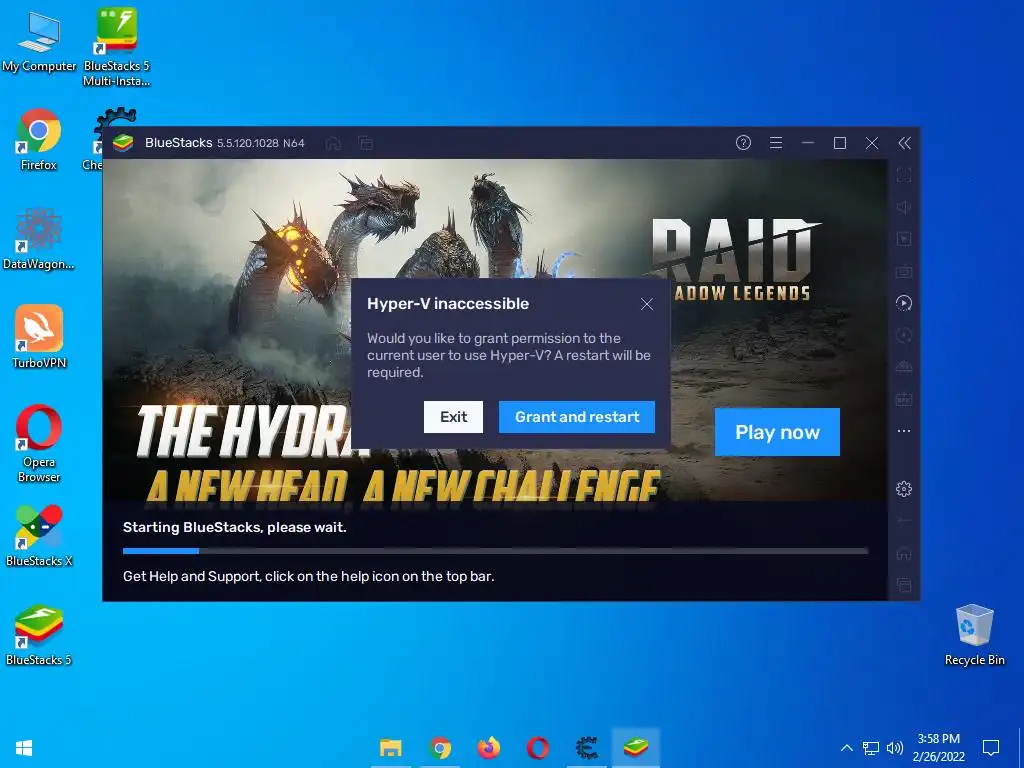Click the Android home icon in sidebar
The image size is (1024, 768).
pos(904,554)
